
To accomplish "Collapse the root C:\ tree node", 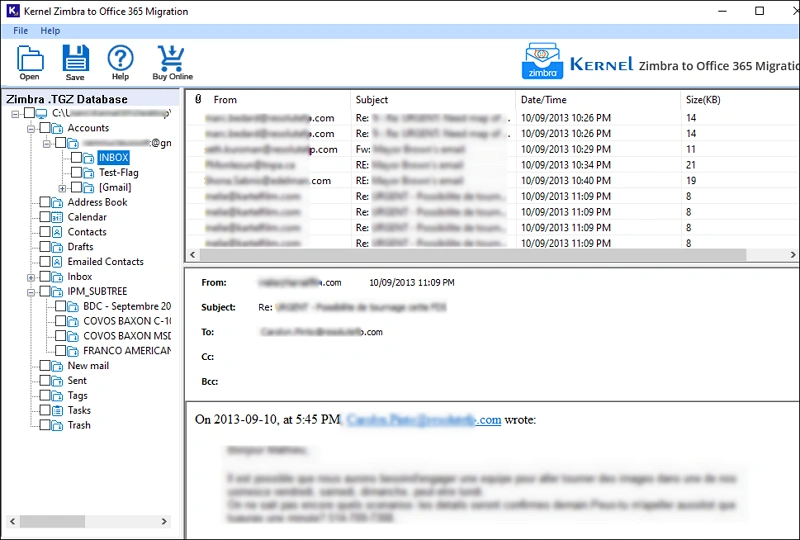I will click(x=15, y=113).
